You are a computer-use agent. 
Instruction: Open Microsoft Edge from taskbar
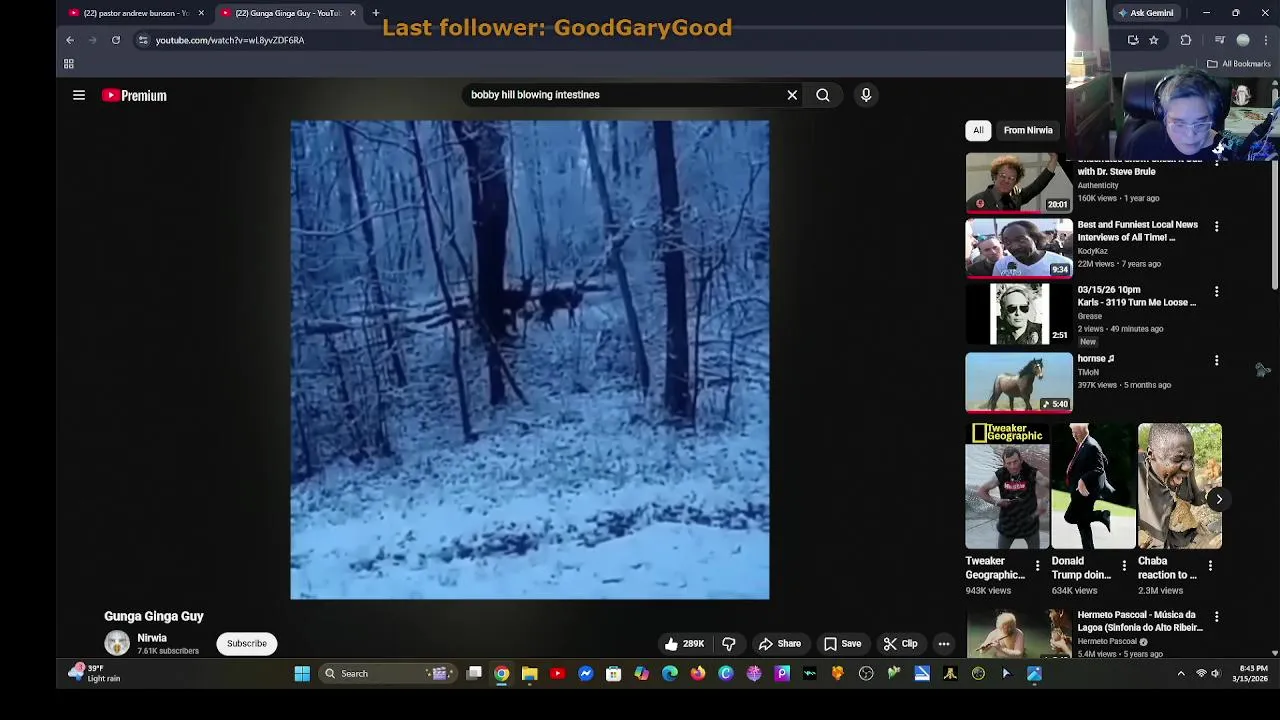[x=670, y=674]
